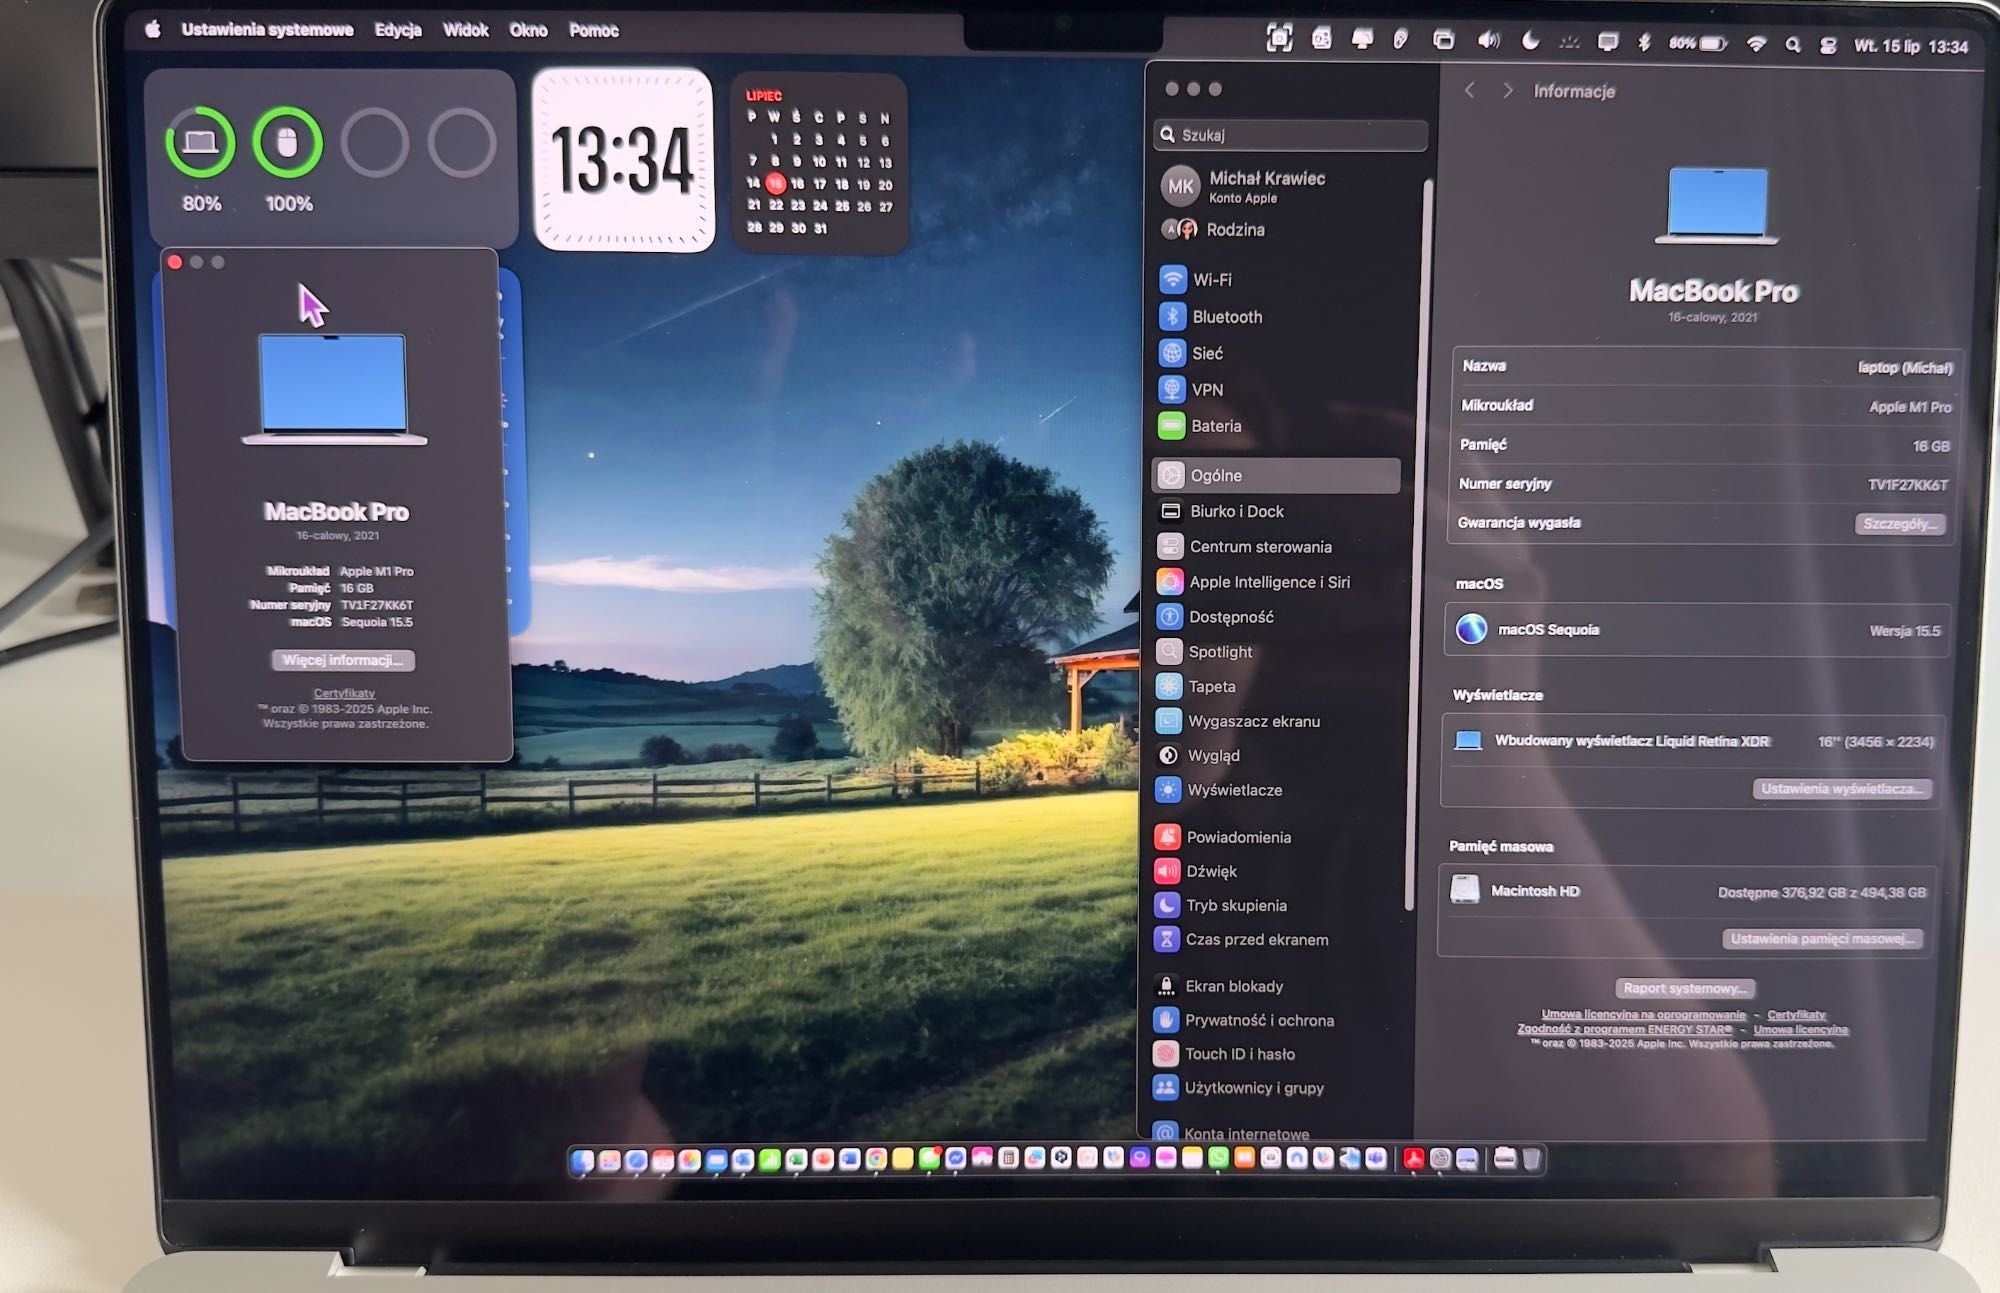The image size is (2000, 1293).
Task: Open Control Center from menu bar
Action: click(1828, 45)
